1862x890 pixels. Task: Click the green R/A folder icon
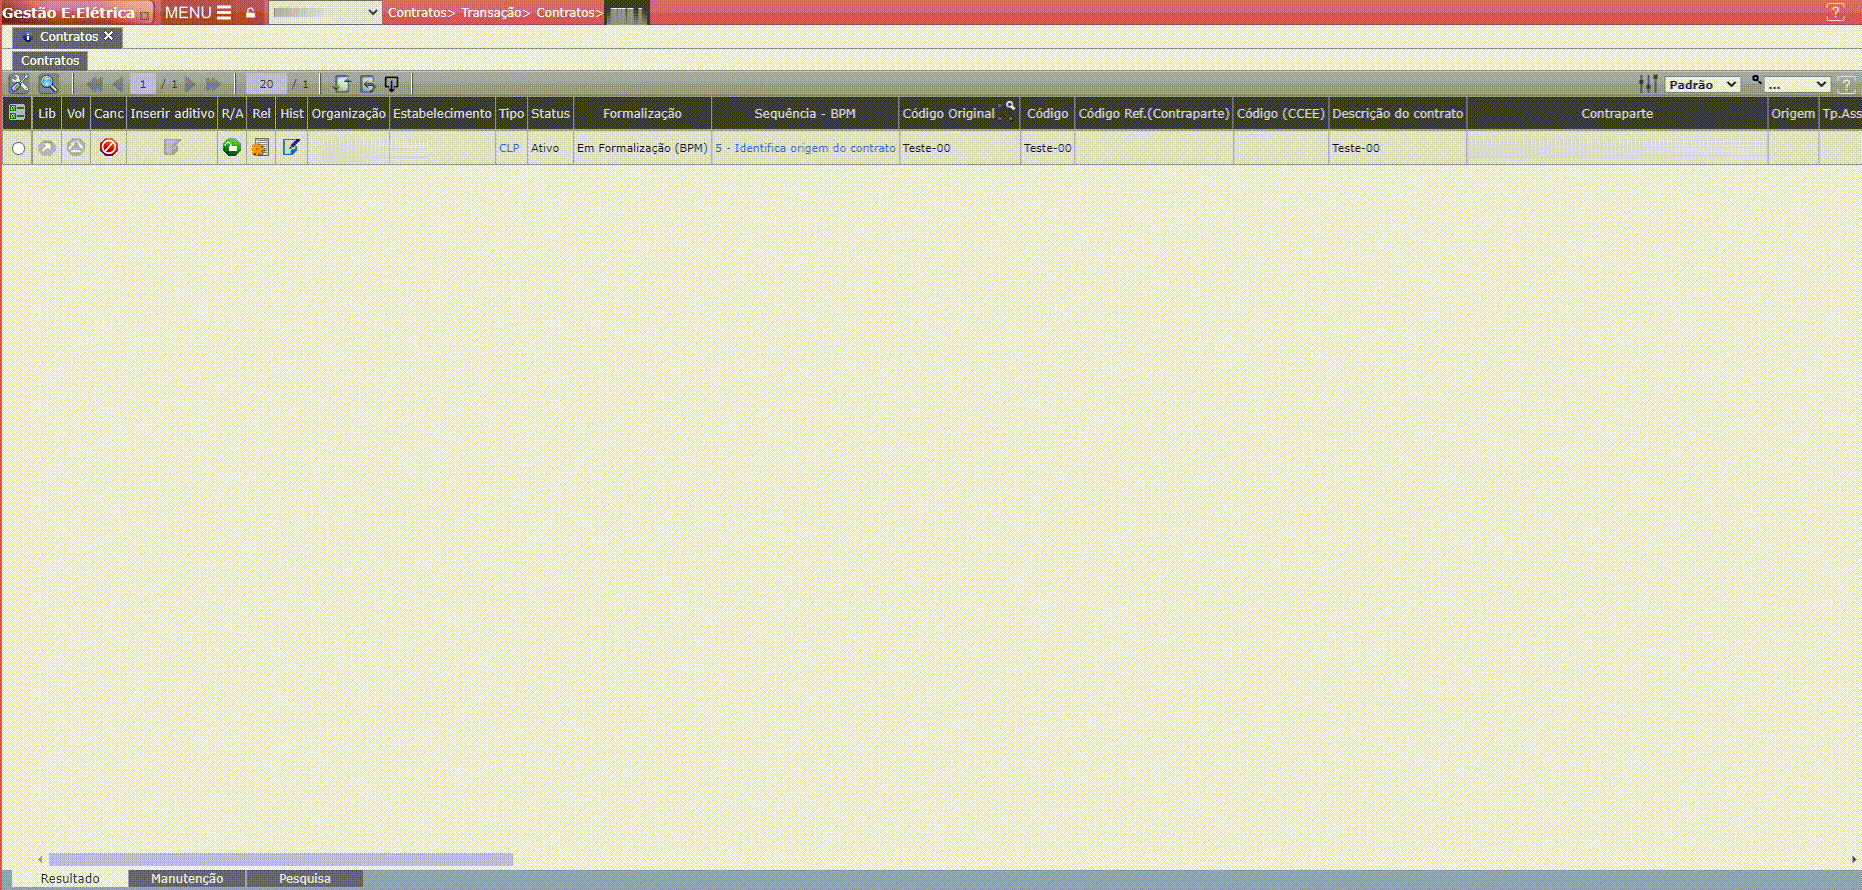coord(232,148)
